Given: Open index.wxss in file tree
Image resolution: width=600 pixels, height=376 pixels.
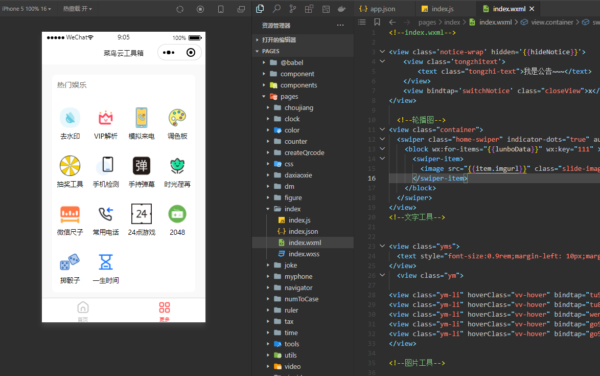Looking at the screenshot, I should (x=304, y=254).
